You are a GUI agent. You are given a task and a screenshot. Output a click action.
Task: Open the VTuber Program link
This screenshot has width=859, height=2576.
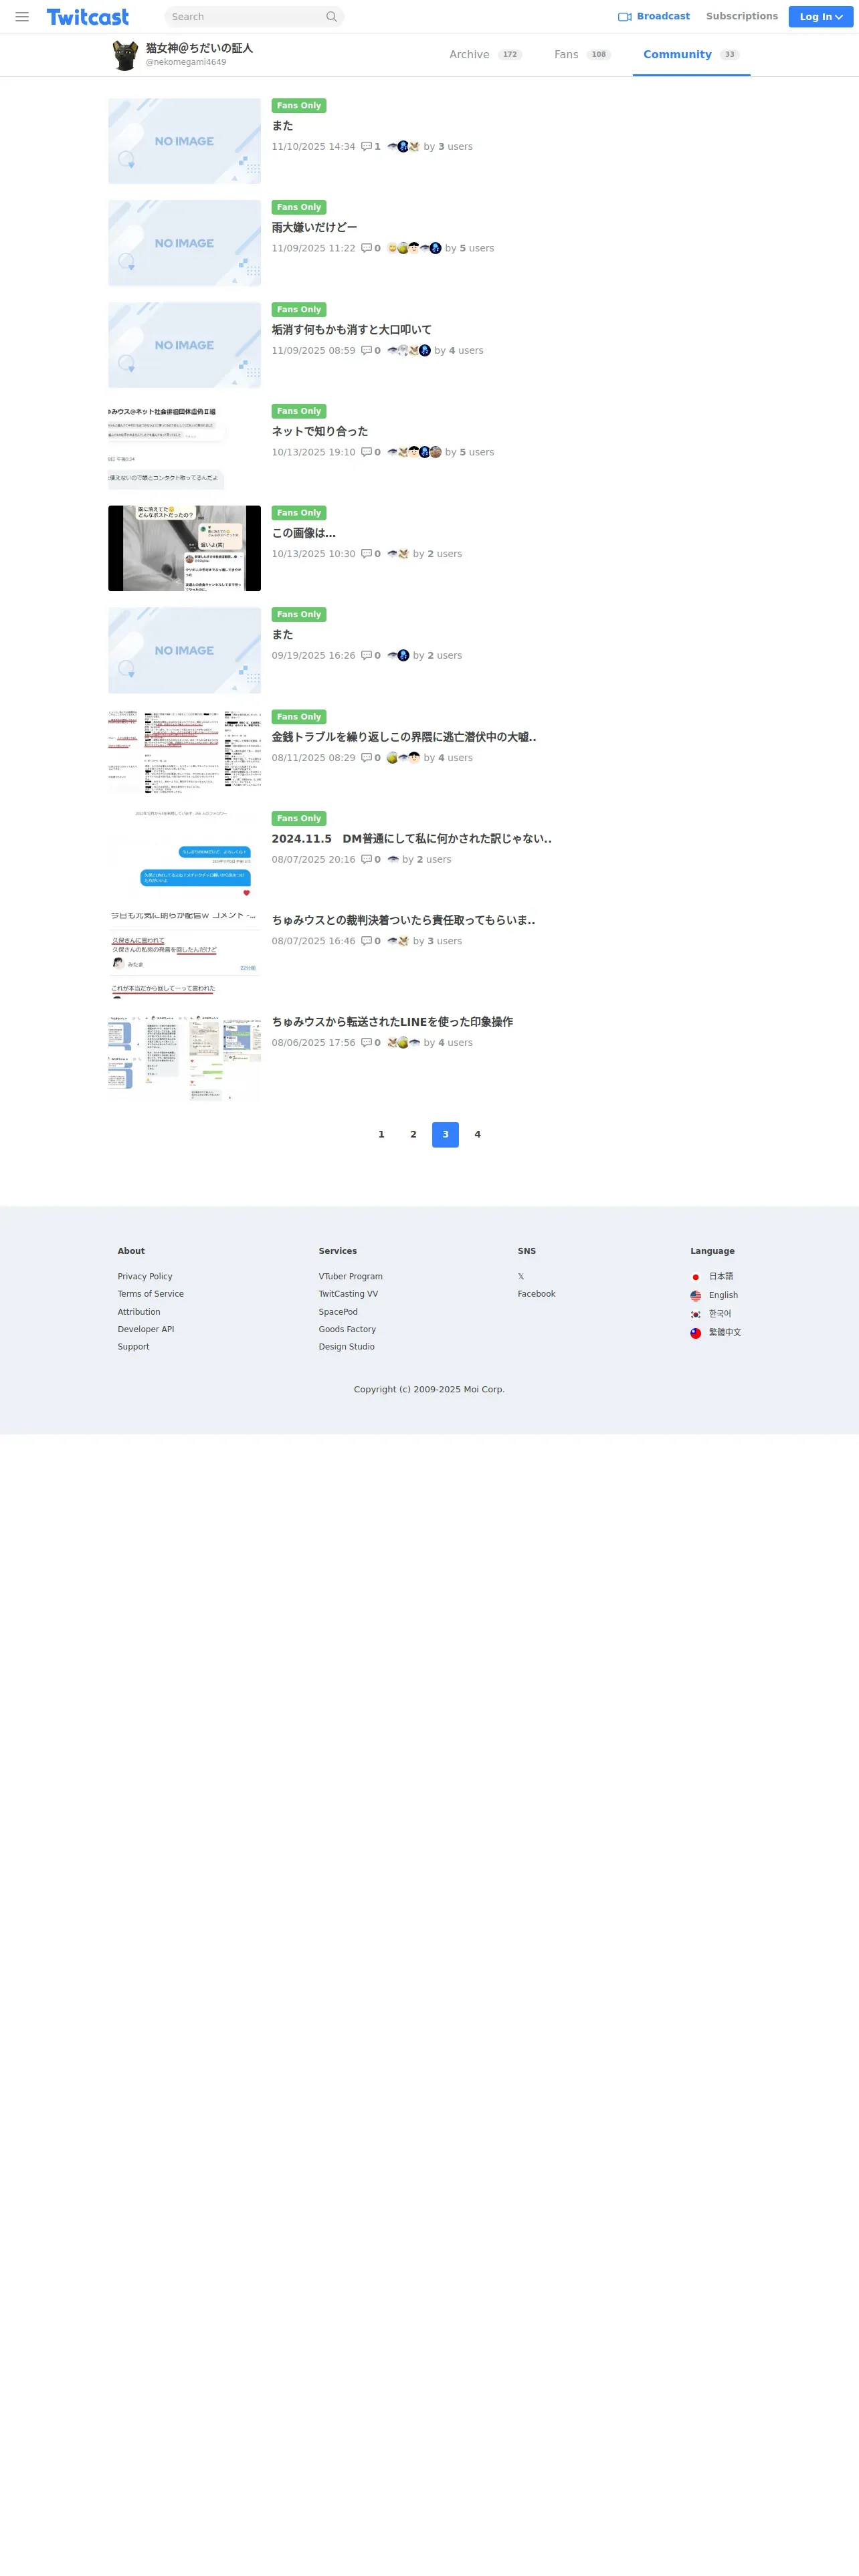click(351, 1277)
